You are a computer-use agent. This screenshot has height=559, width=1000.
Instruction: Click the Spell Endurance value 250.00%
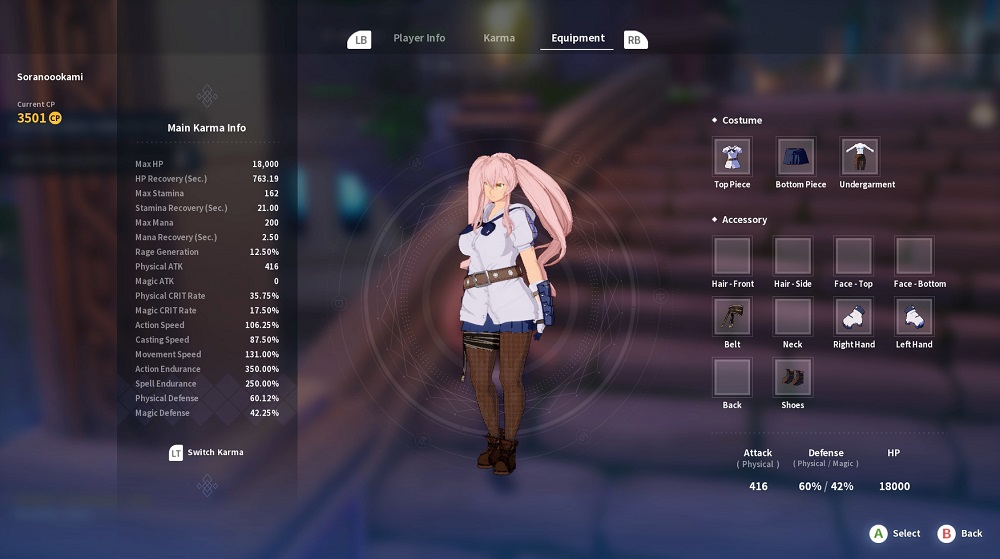(262, 384)
